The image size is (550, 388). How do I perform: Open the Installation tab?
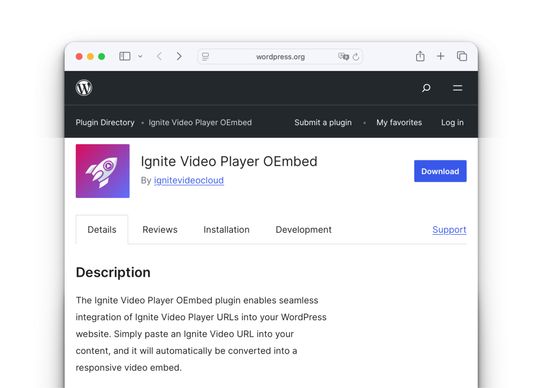226,230
